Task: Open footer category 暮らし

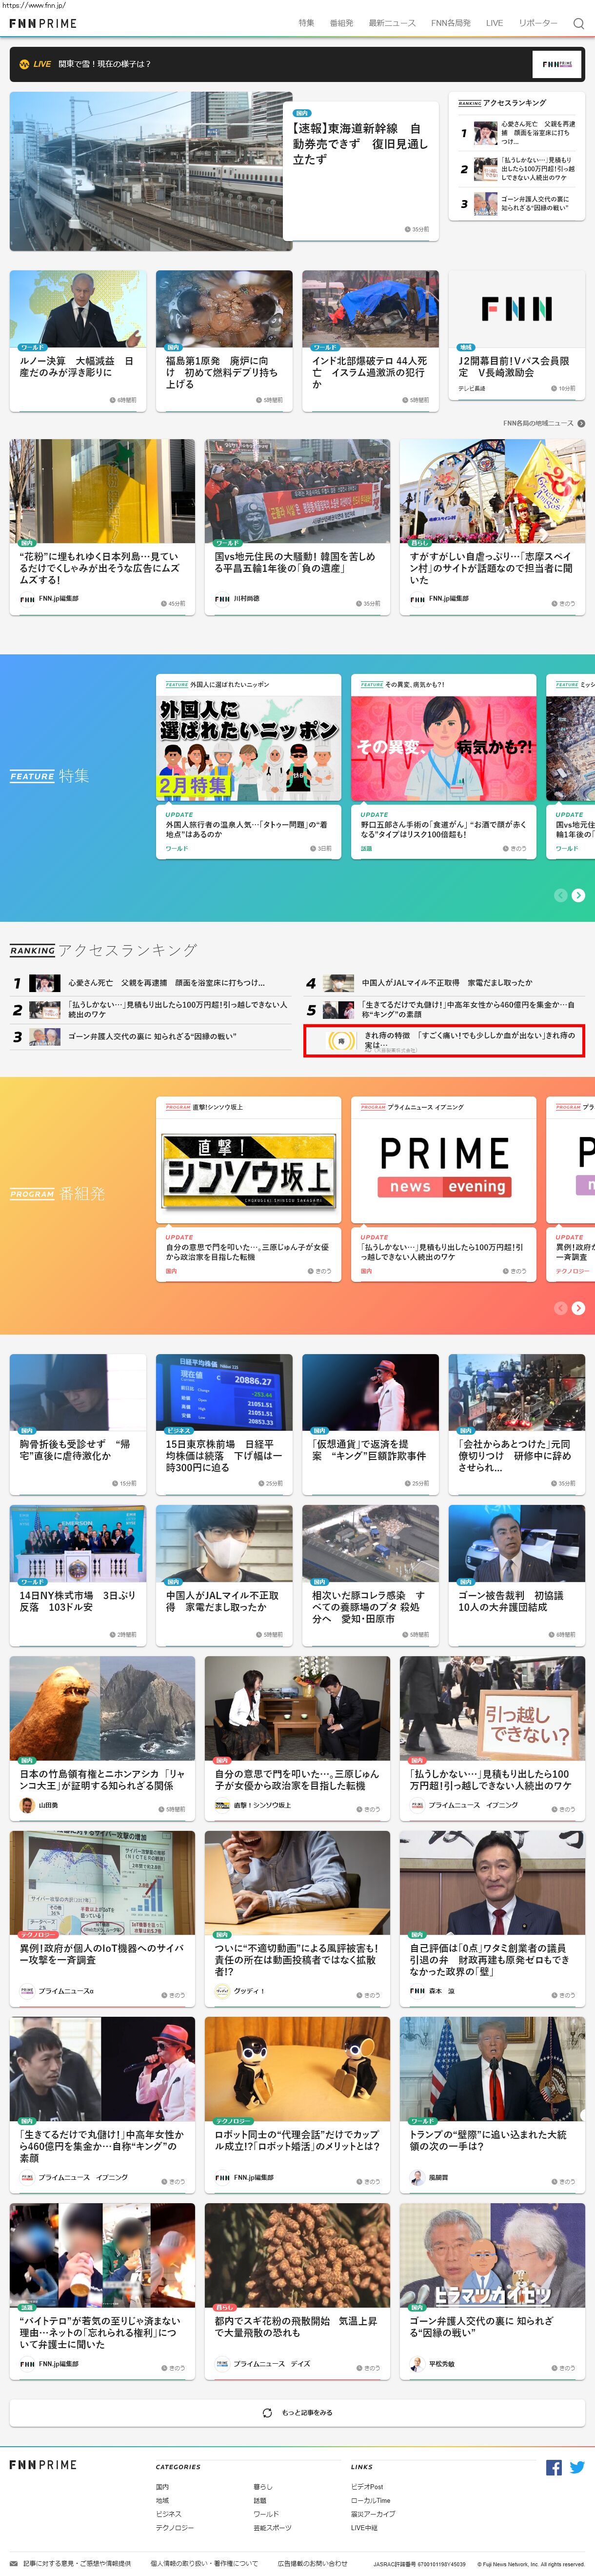Action: tap(262, 2486)
